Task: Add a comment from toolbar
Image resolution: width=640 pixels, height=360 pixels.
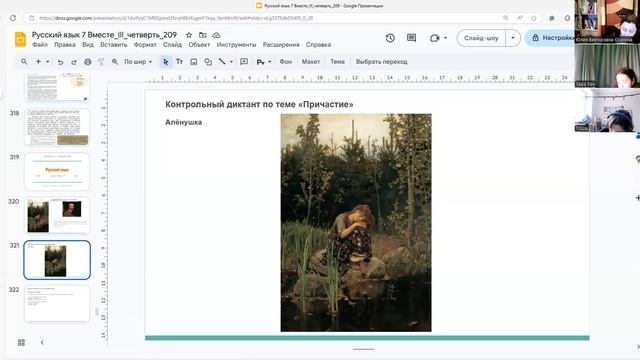Action: 244,62
